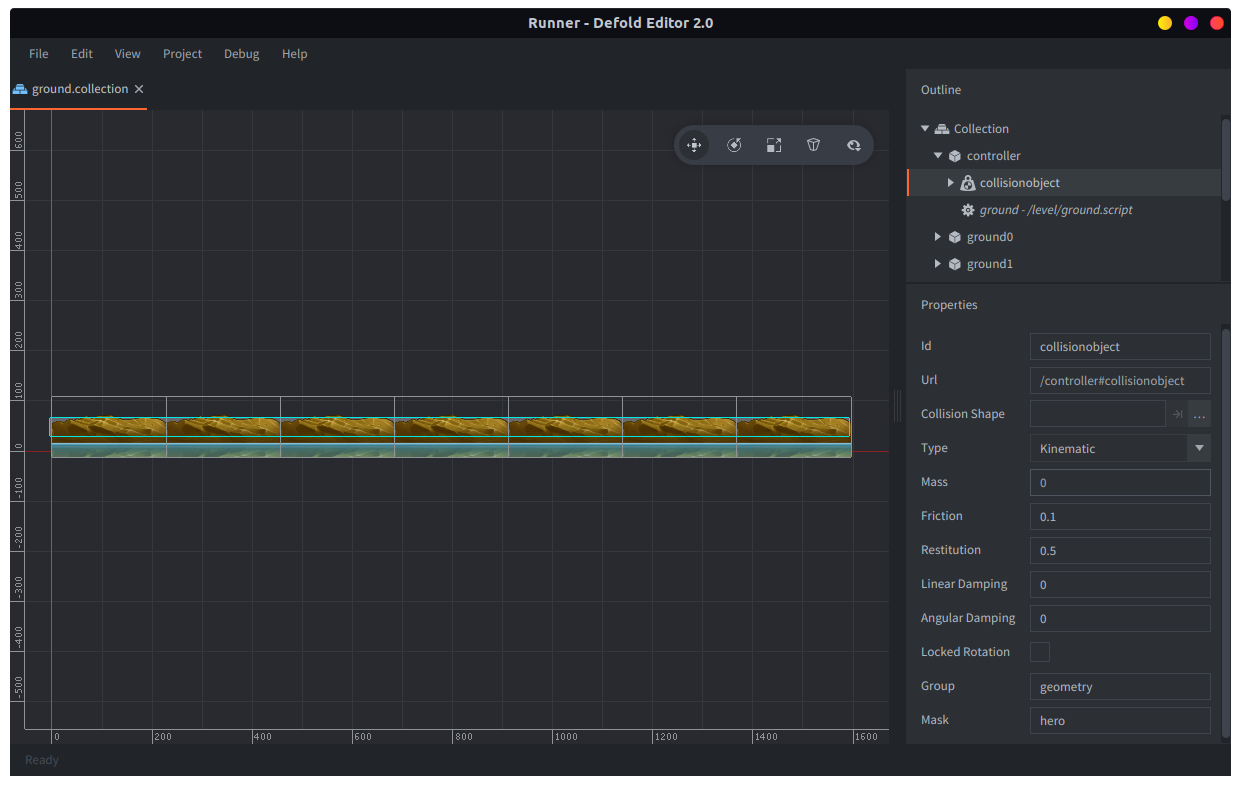The width and height of the screenshot is (1241, 786).
Task: Click the Friction input field
Action: click(1119, 516)
